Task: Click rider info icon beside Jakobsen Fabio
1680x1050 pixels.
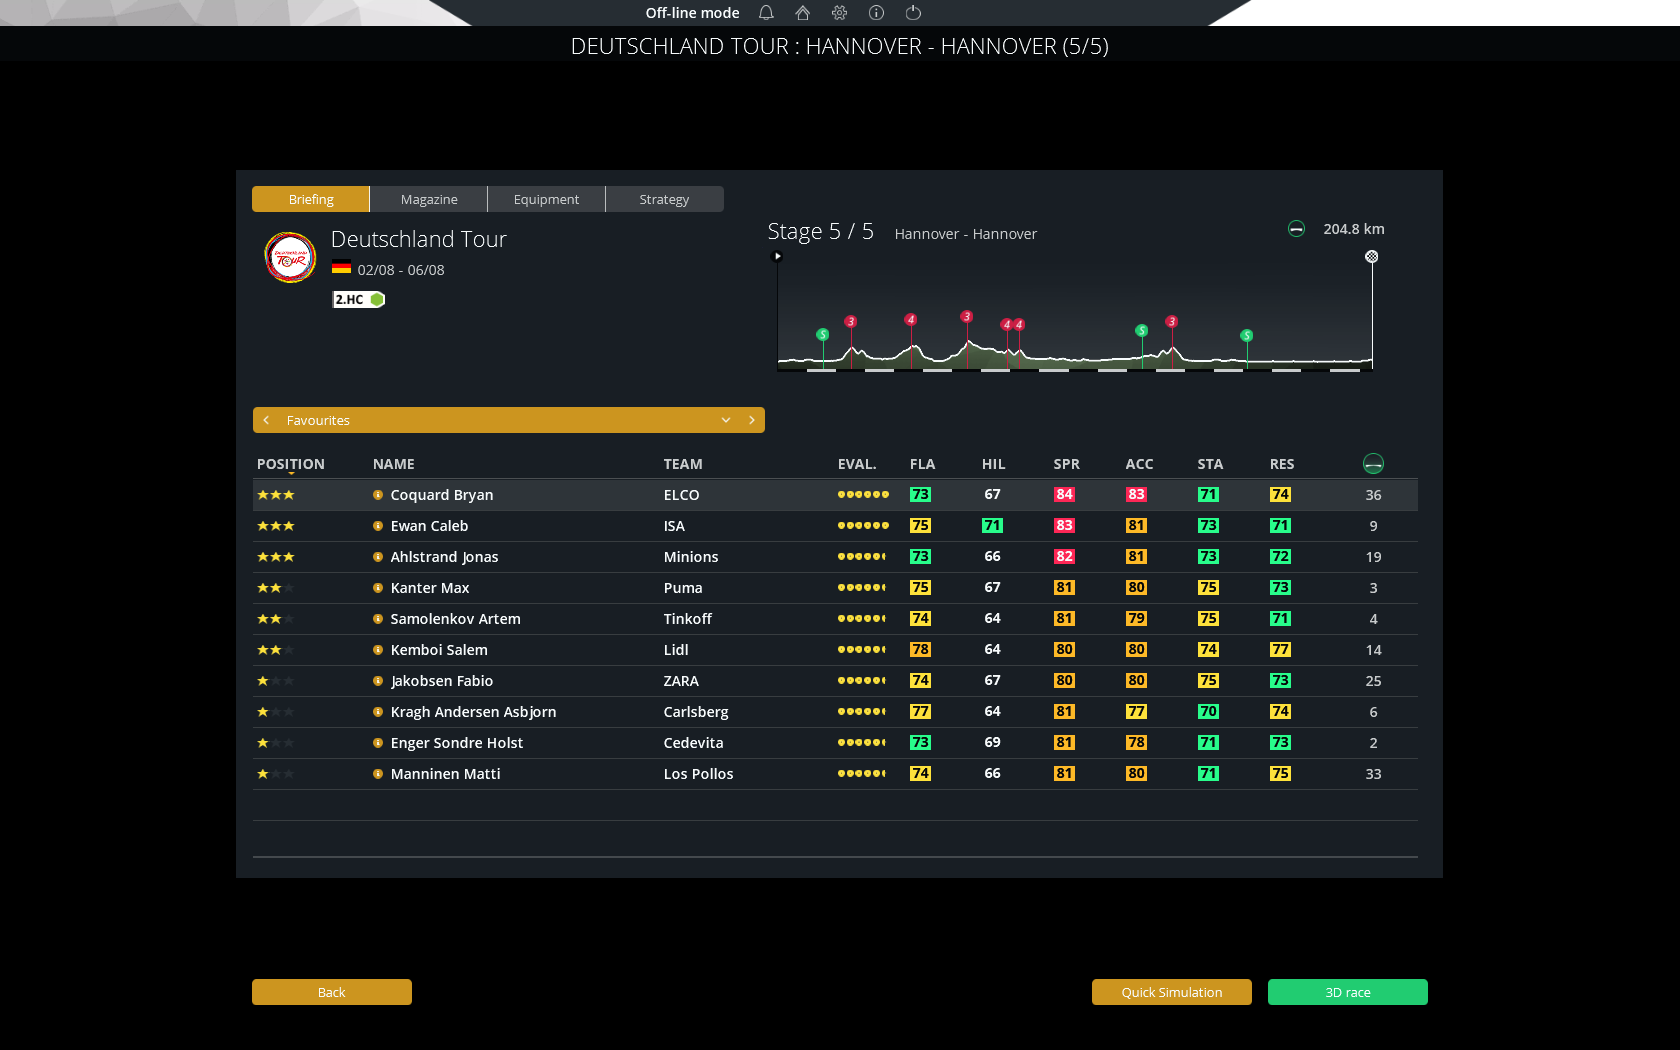Action: [378, 681]
